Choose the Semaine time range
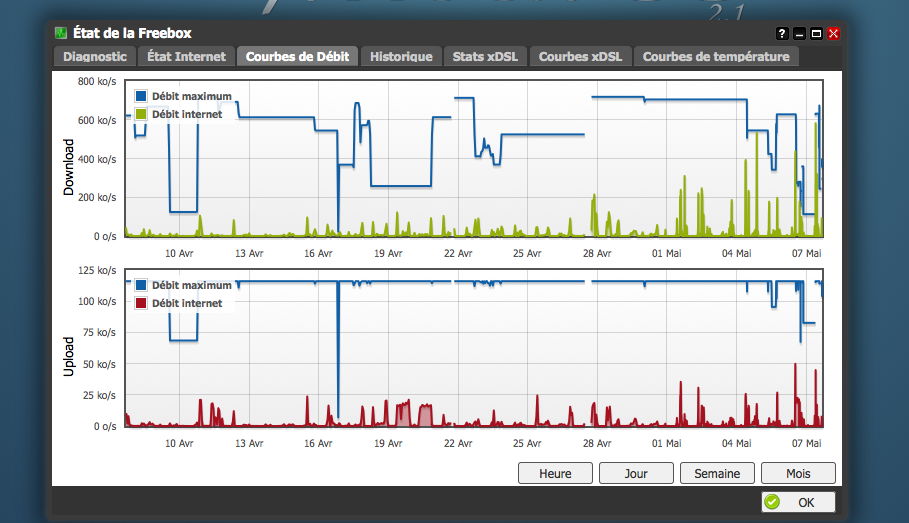 (717, 473)
